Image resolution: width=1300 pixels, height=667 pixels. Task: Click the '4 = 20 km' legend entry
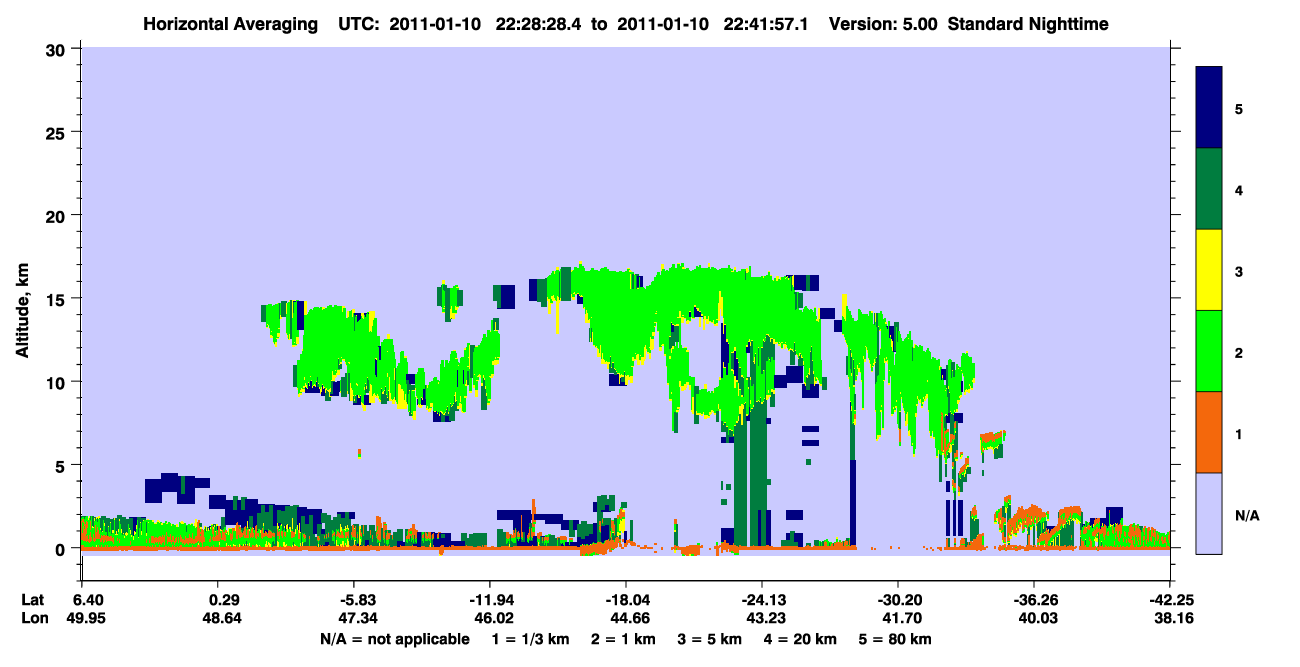pyautogui.click(x=801, y=639)
